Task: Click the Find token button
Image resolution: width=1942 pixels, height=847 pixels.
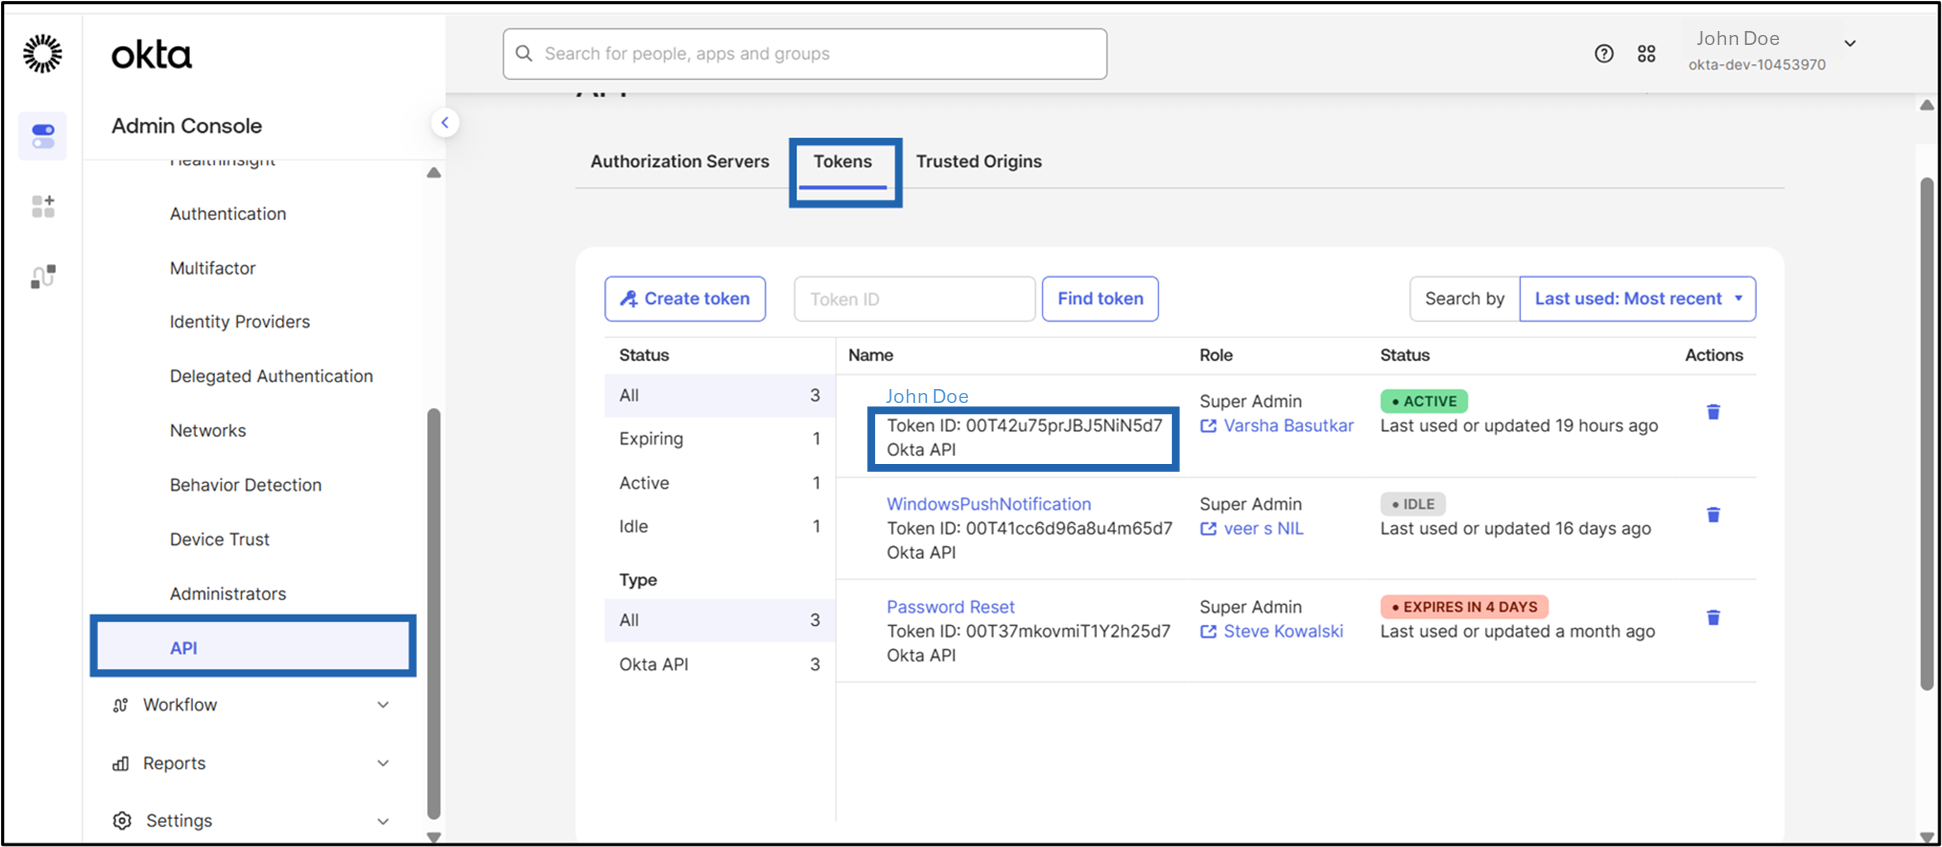Action: [1100, 299]
